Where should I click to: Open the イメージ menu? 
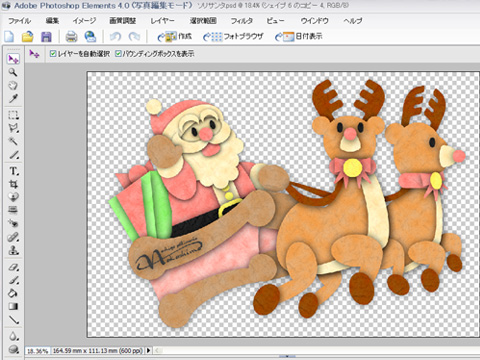click(84, 21)
